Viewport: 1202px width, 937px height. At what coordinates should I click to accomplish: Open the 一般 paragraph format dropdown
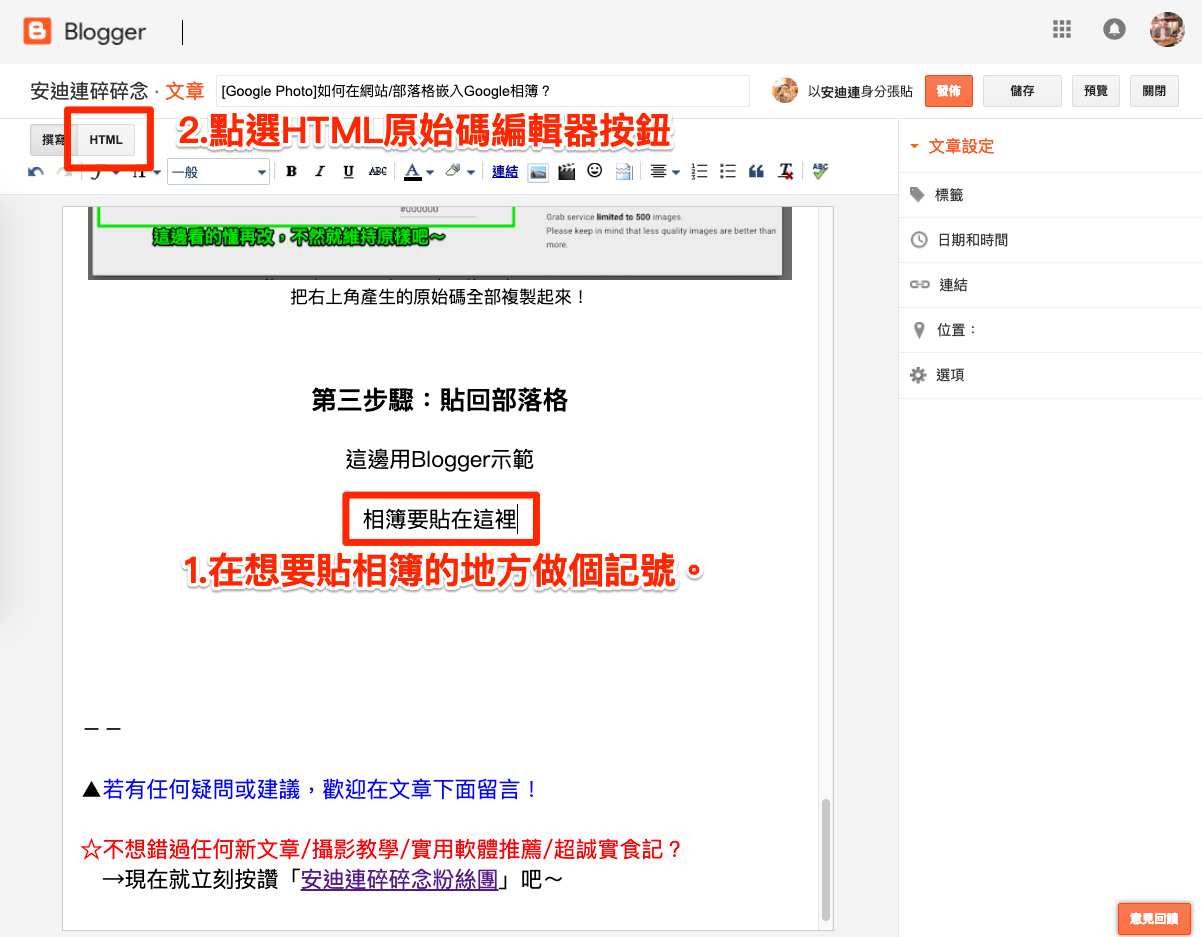point(219,172)
